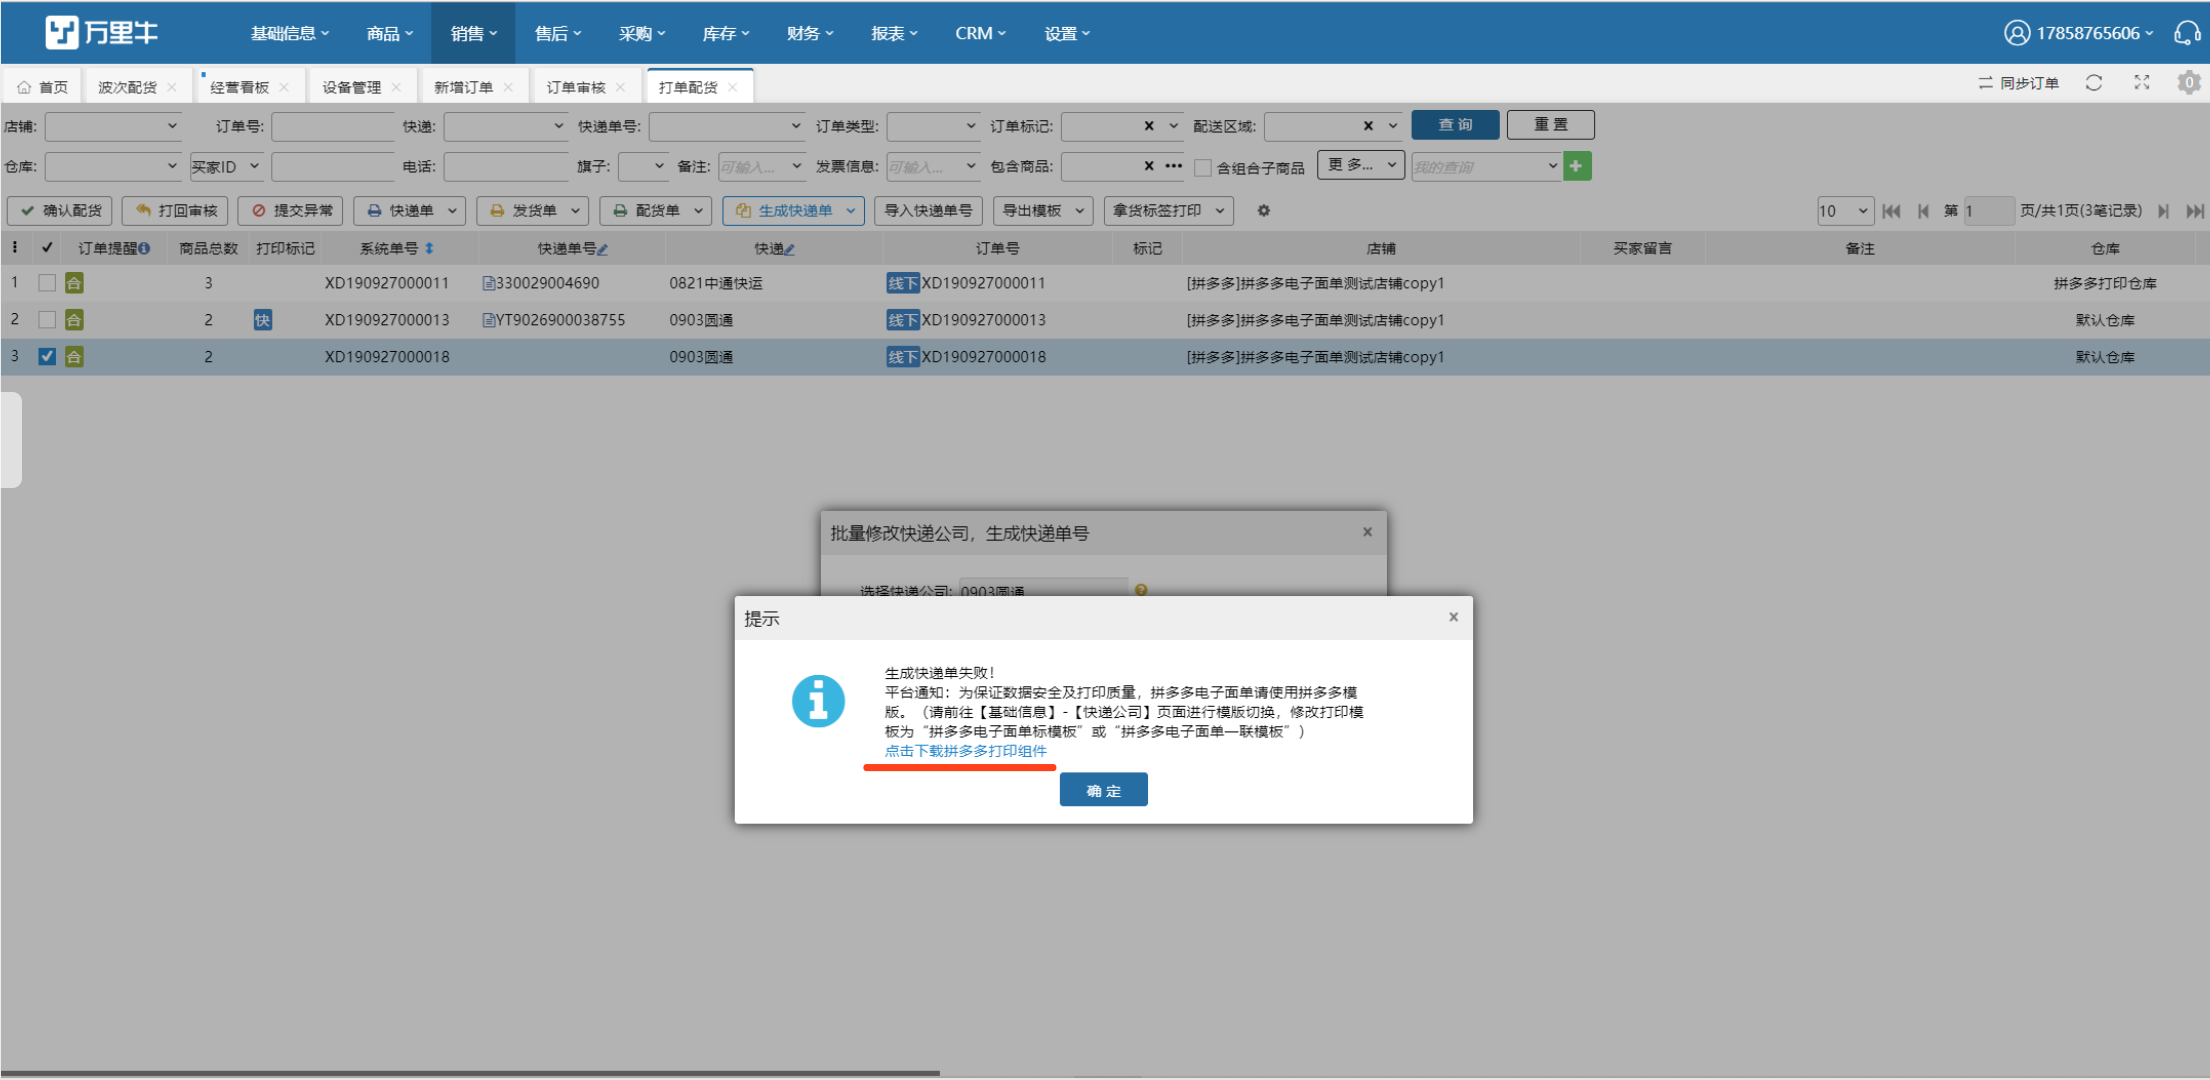Open the 基础信息 menu
The image size is (2210, 1080).
(290, 33)
